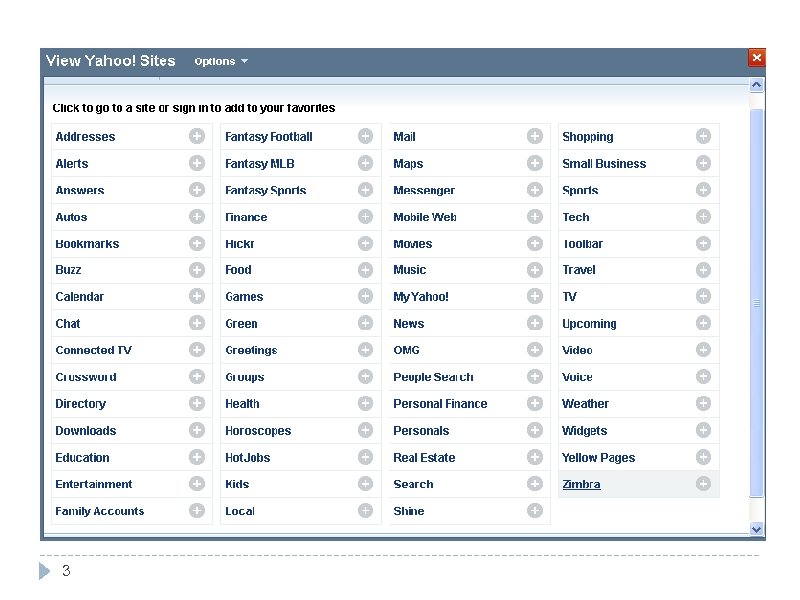Add Family Accounts with its plus icon
This screenshot has width=800, height=600.
pyautogui.click(x=196, y=511)
